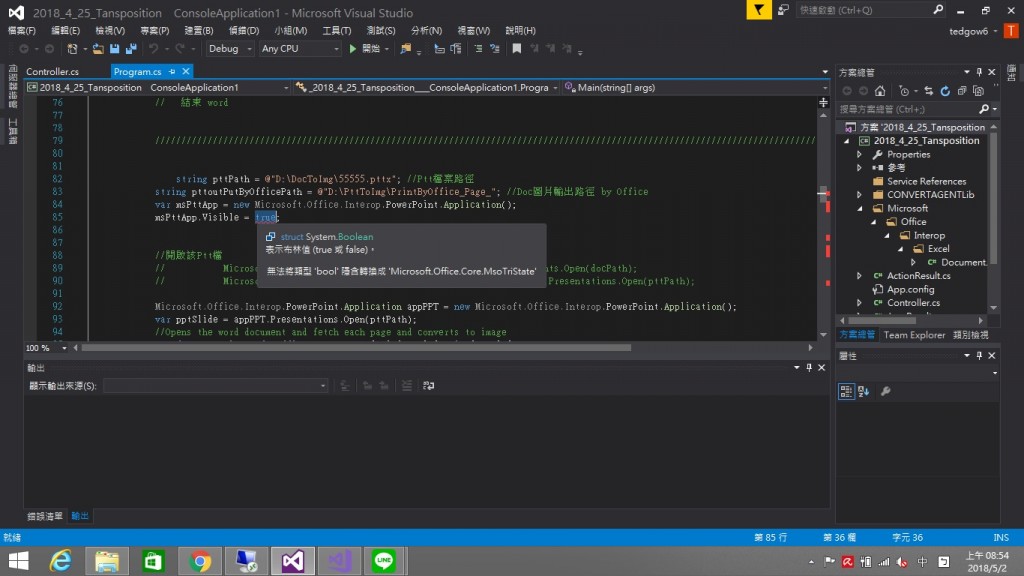Open the 錯誤清單 error list tab

(45, 516)
